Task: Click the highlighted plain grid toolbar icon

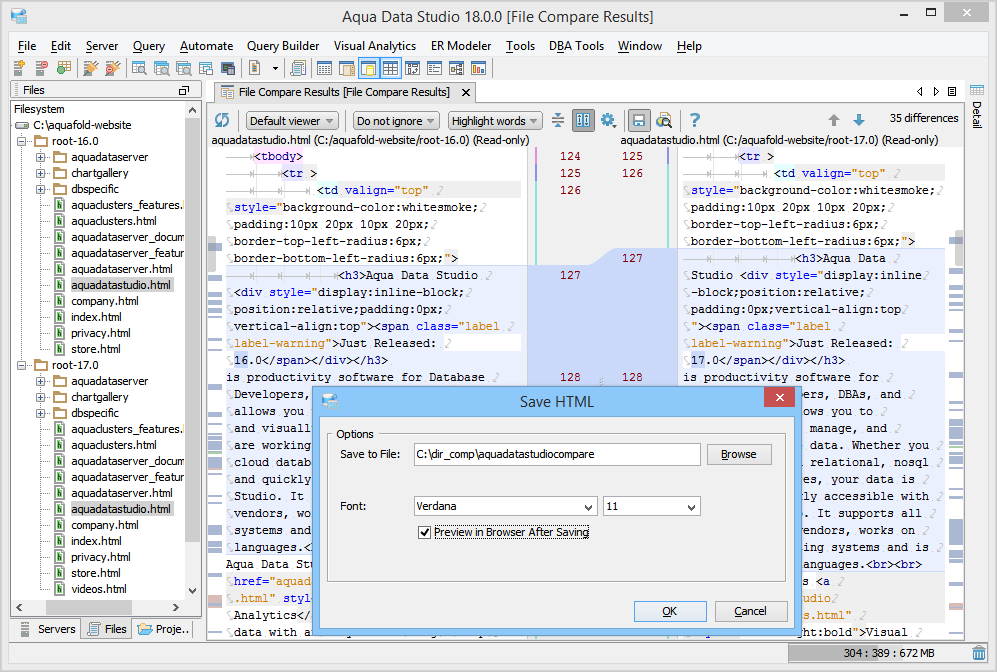Action: click(x=390, y=67)
